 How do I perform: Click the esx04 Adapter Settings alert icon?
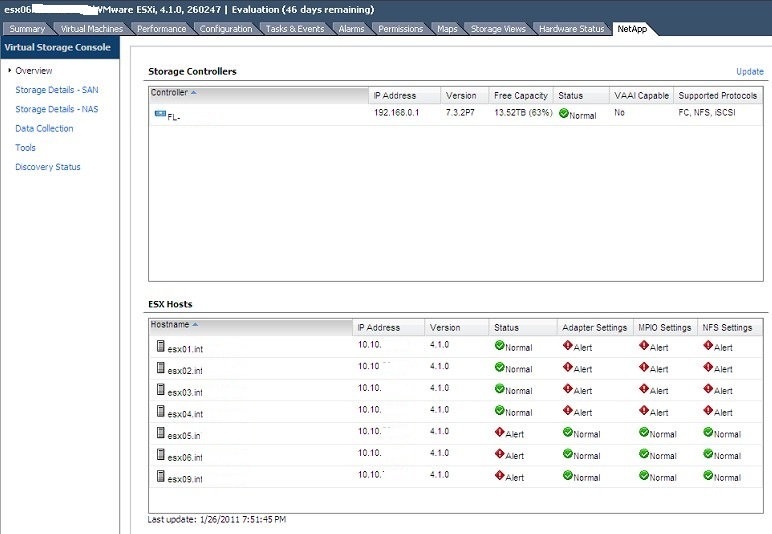pyautogui.click(x=567, y=410)
